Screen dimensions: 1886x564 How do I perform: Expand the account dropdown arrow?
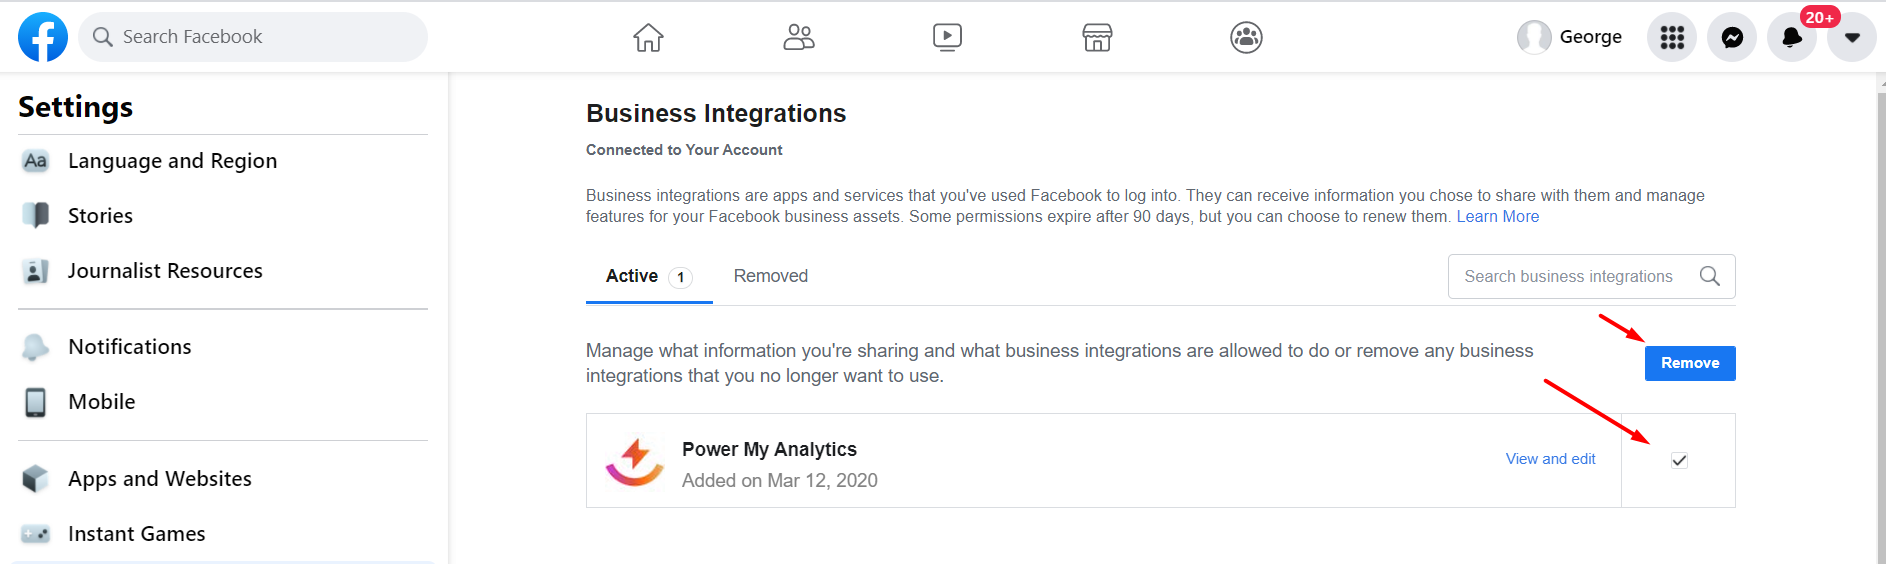(1852, 37)
